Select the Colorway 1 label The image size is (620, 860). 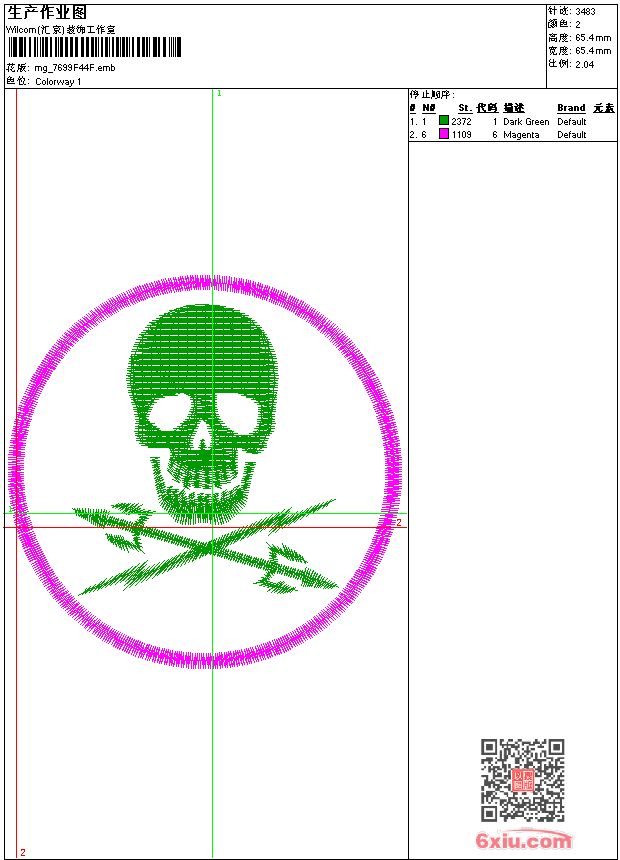tap(59, 81)
